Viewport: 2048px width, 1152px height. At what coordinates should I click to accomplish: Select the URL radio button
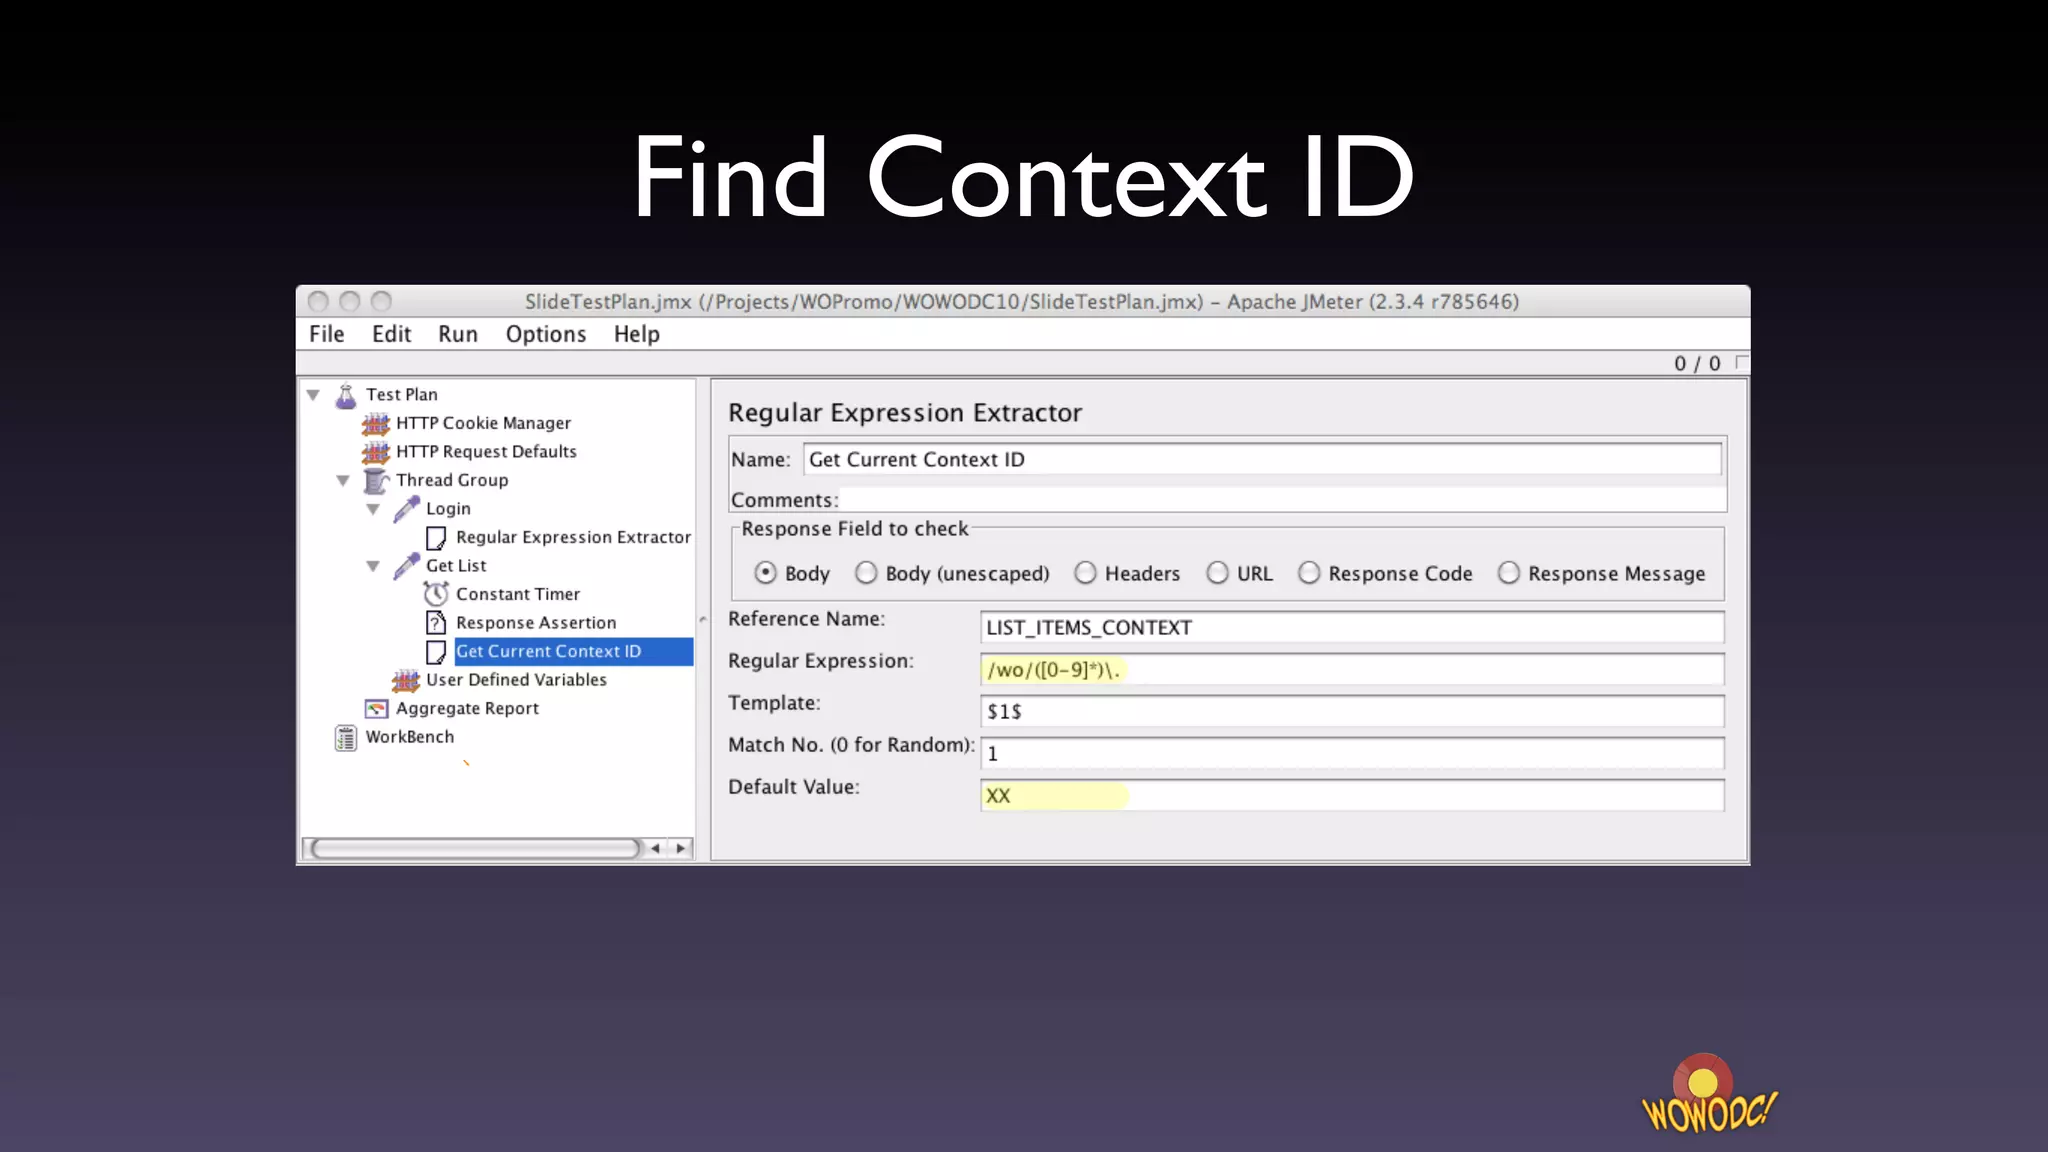coord(1217,573)
